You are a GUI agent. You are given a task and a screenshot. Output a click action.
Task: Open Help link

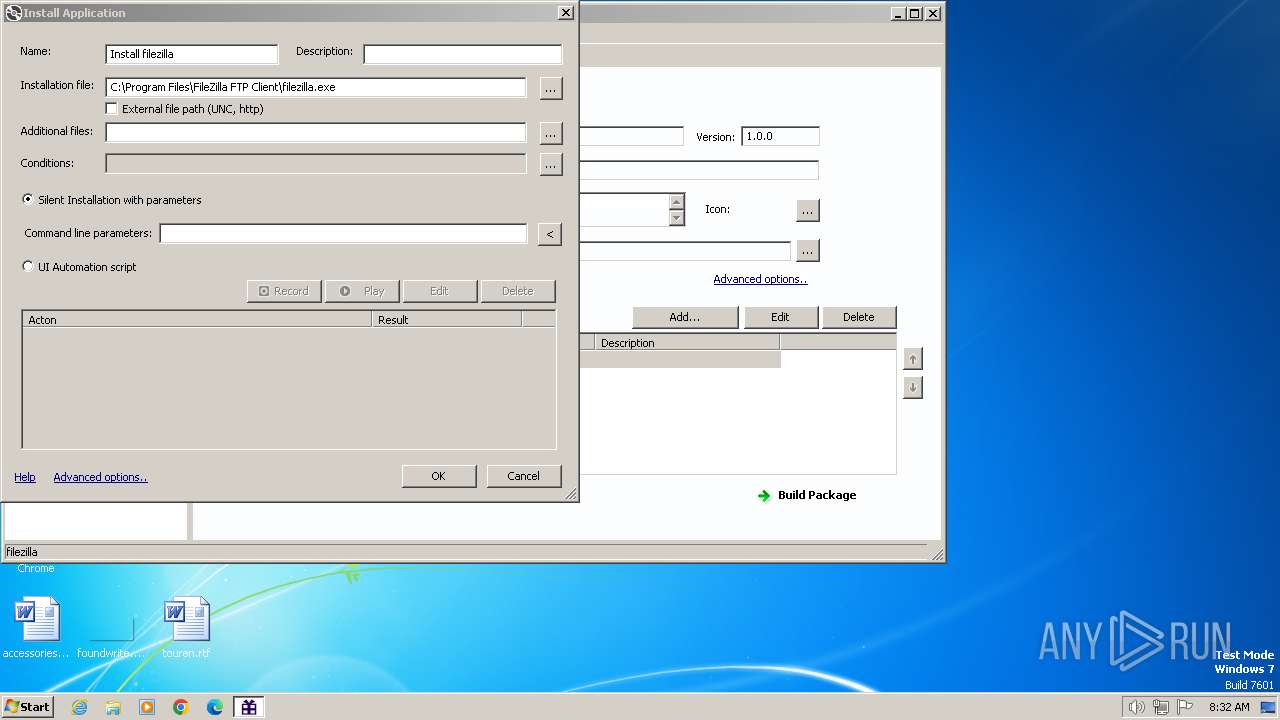[x=25, y=478]
